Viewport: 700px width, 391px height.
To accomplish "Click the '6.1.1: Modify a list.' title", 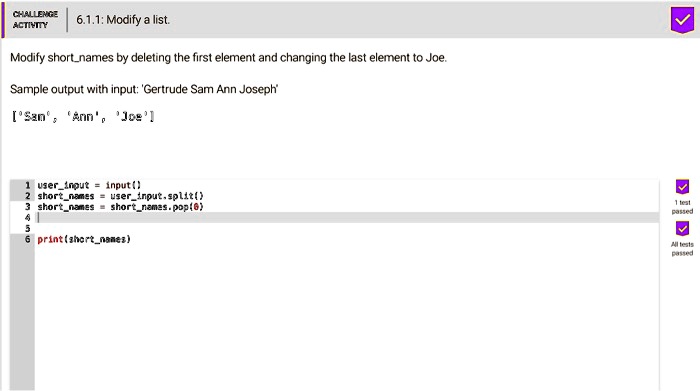I will coord(123,20).
